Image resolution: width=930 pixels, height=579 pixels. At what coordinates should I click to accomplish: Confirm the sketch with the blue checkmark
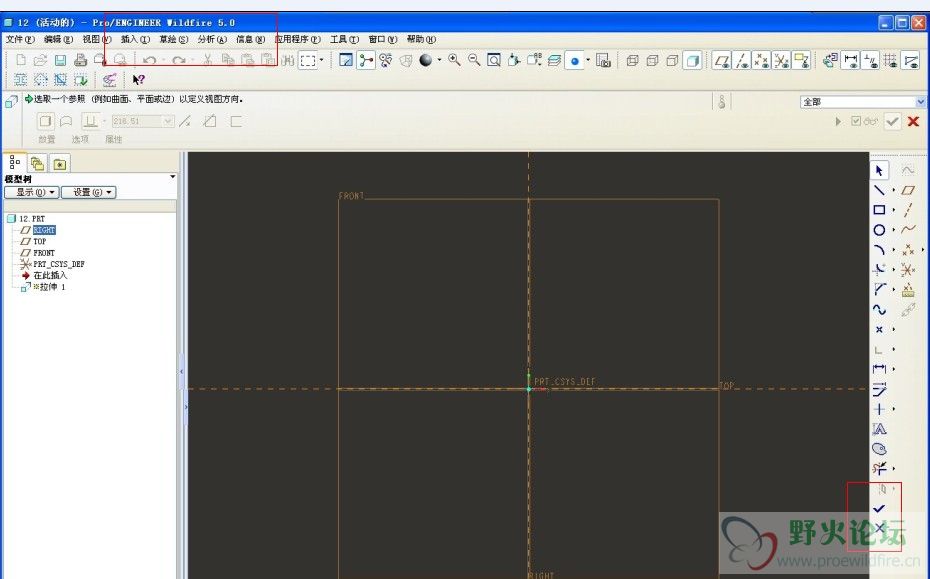[879, 508]
